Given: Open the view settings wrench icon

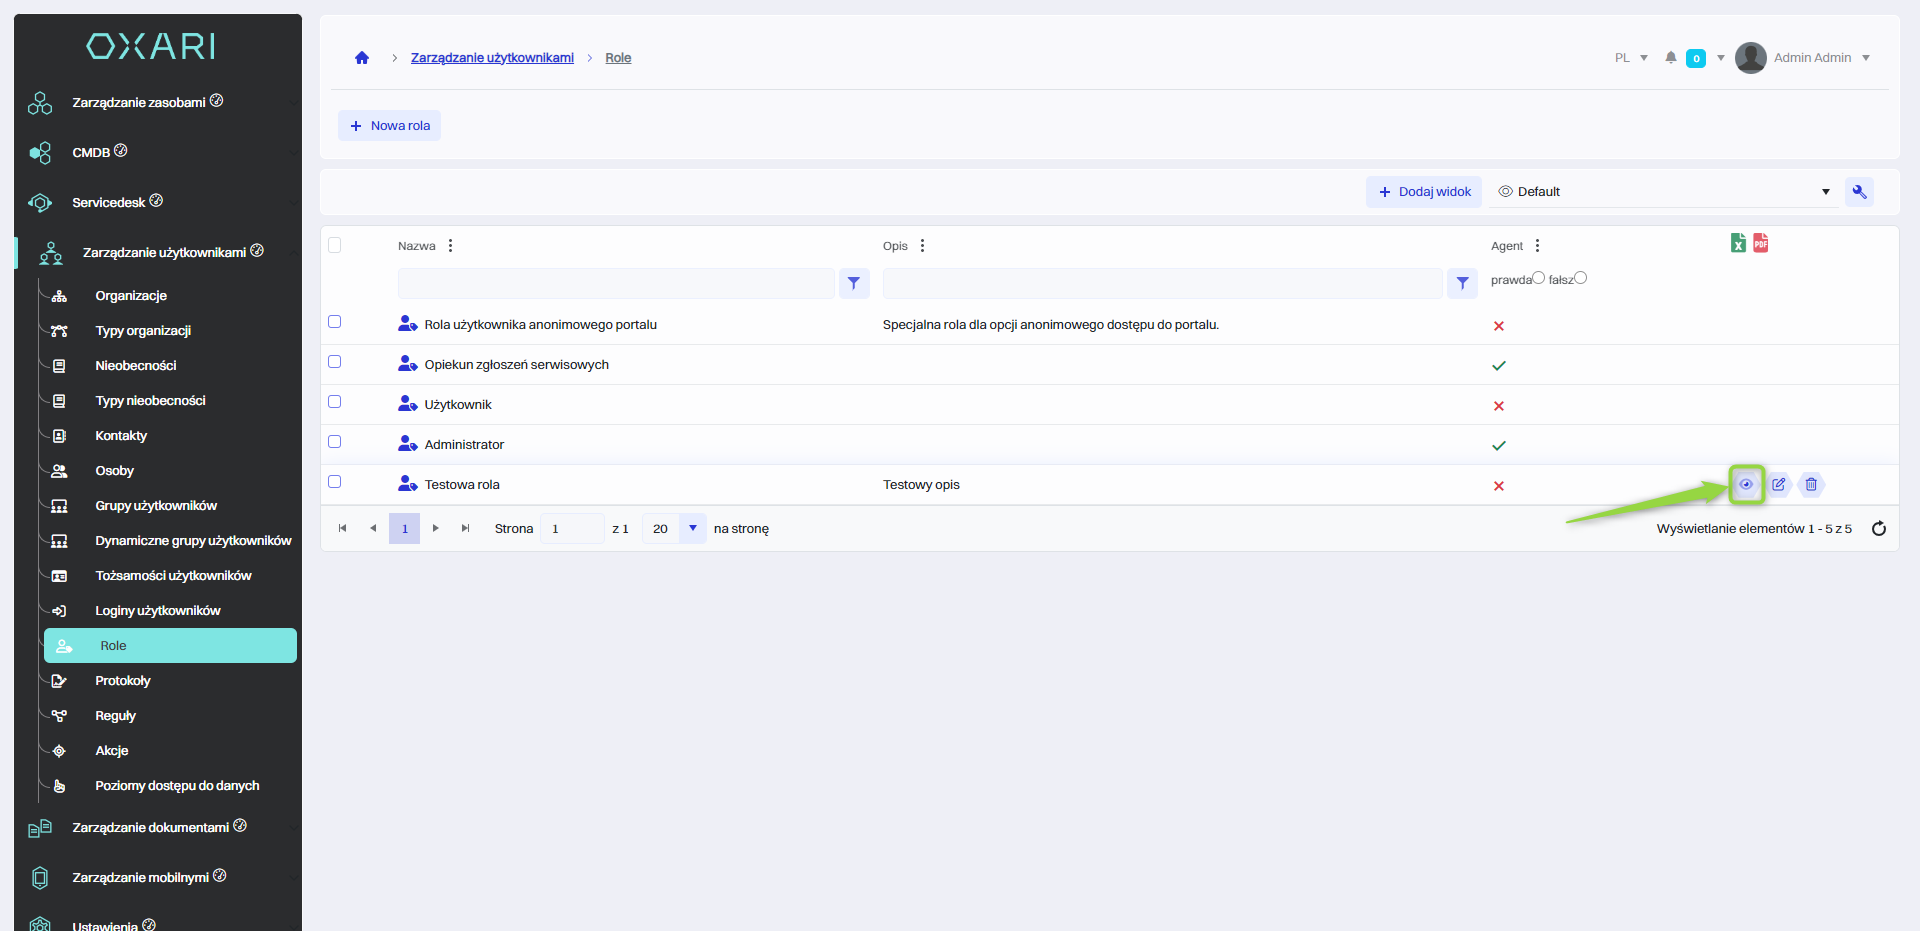Looking at the screenshot, I should [1859, 192].
